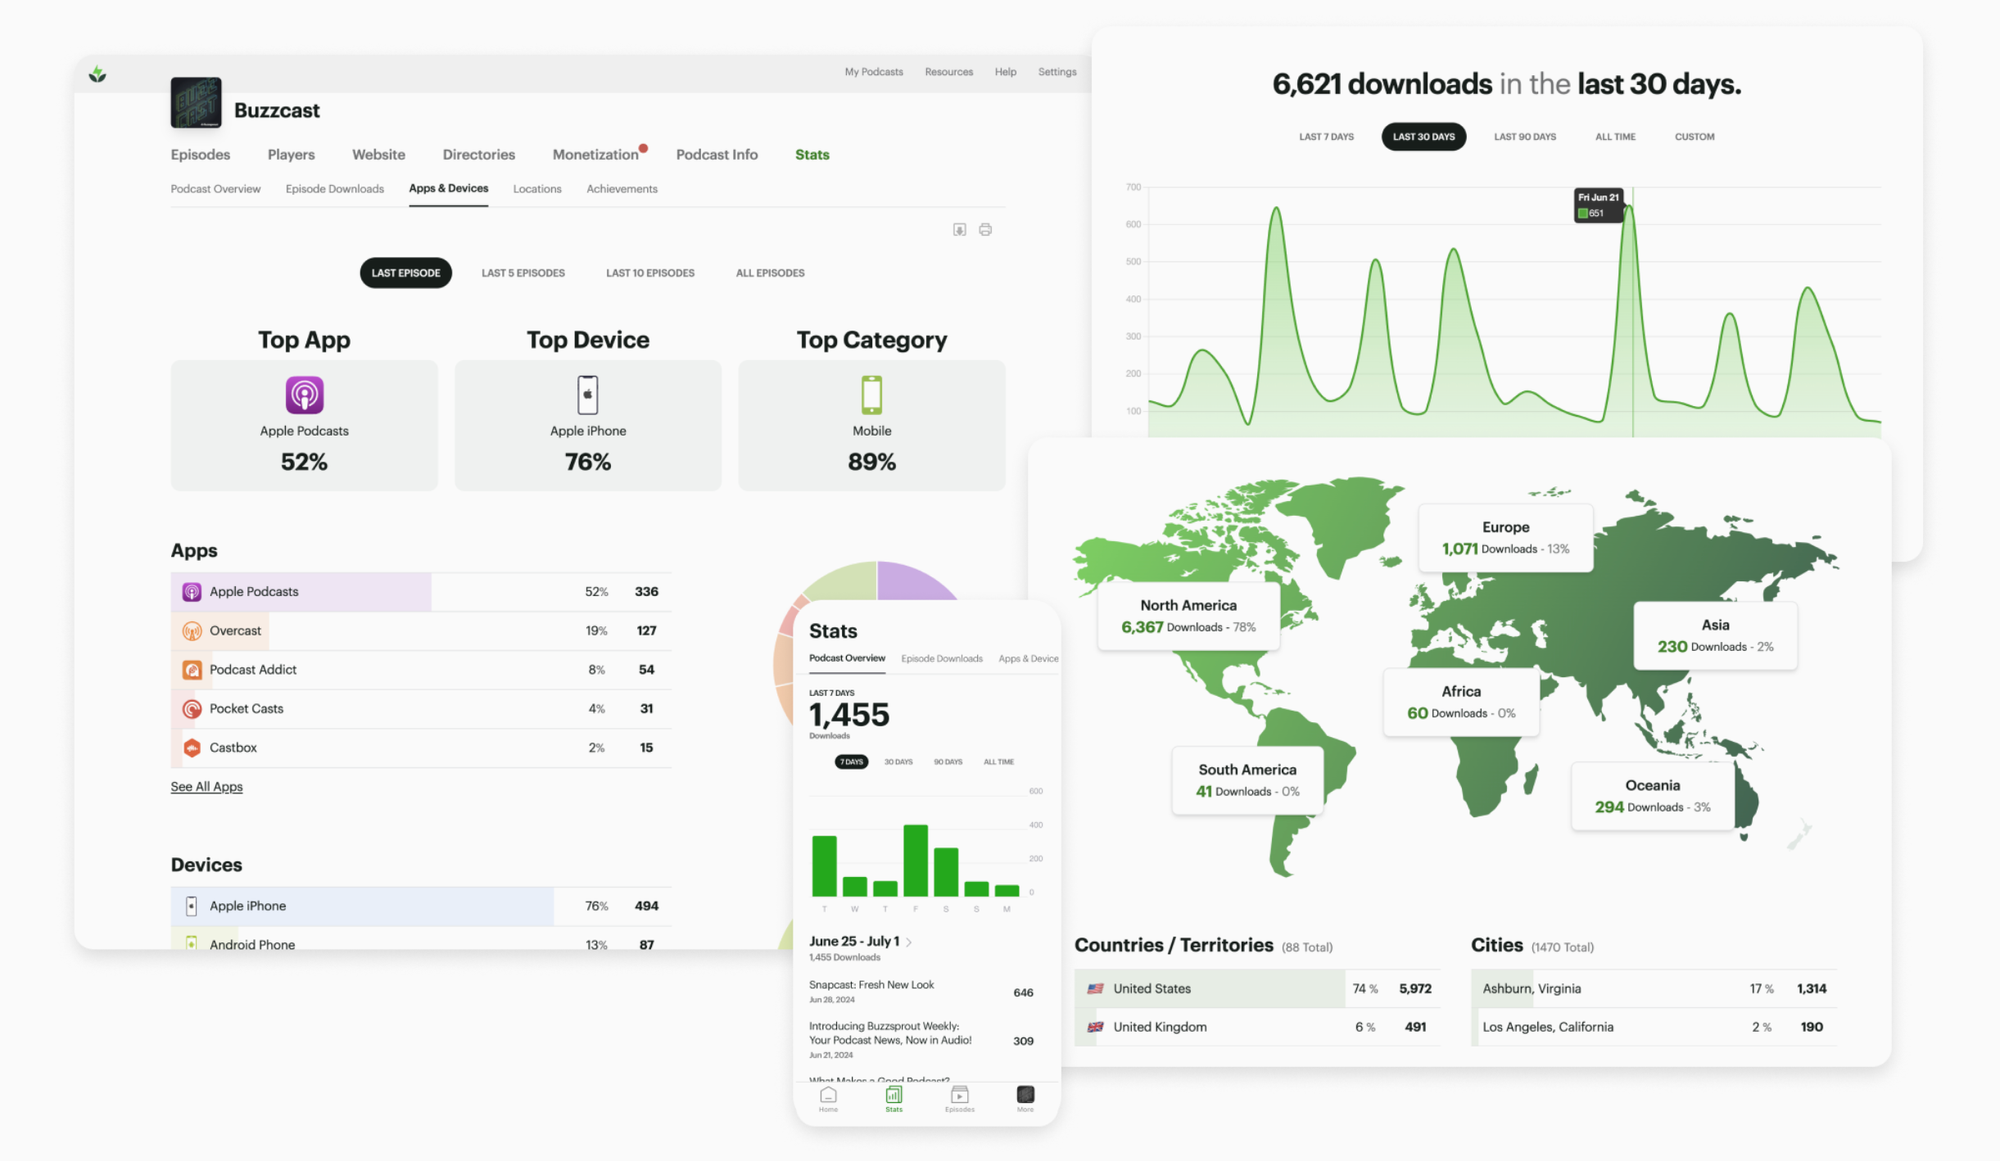Tap Episode Downloads tab in mobile stats
Viewport: 2000px width, 1161px height.
[941, 659]
